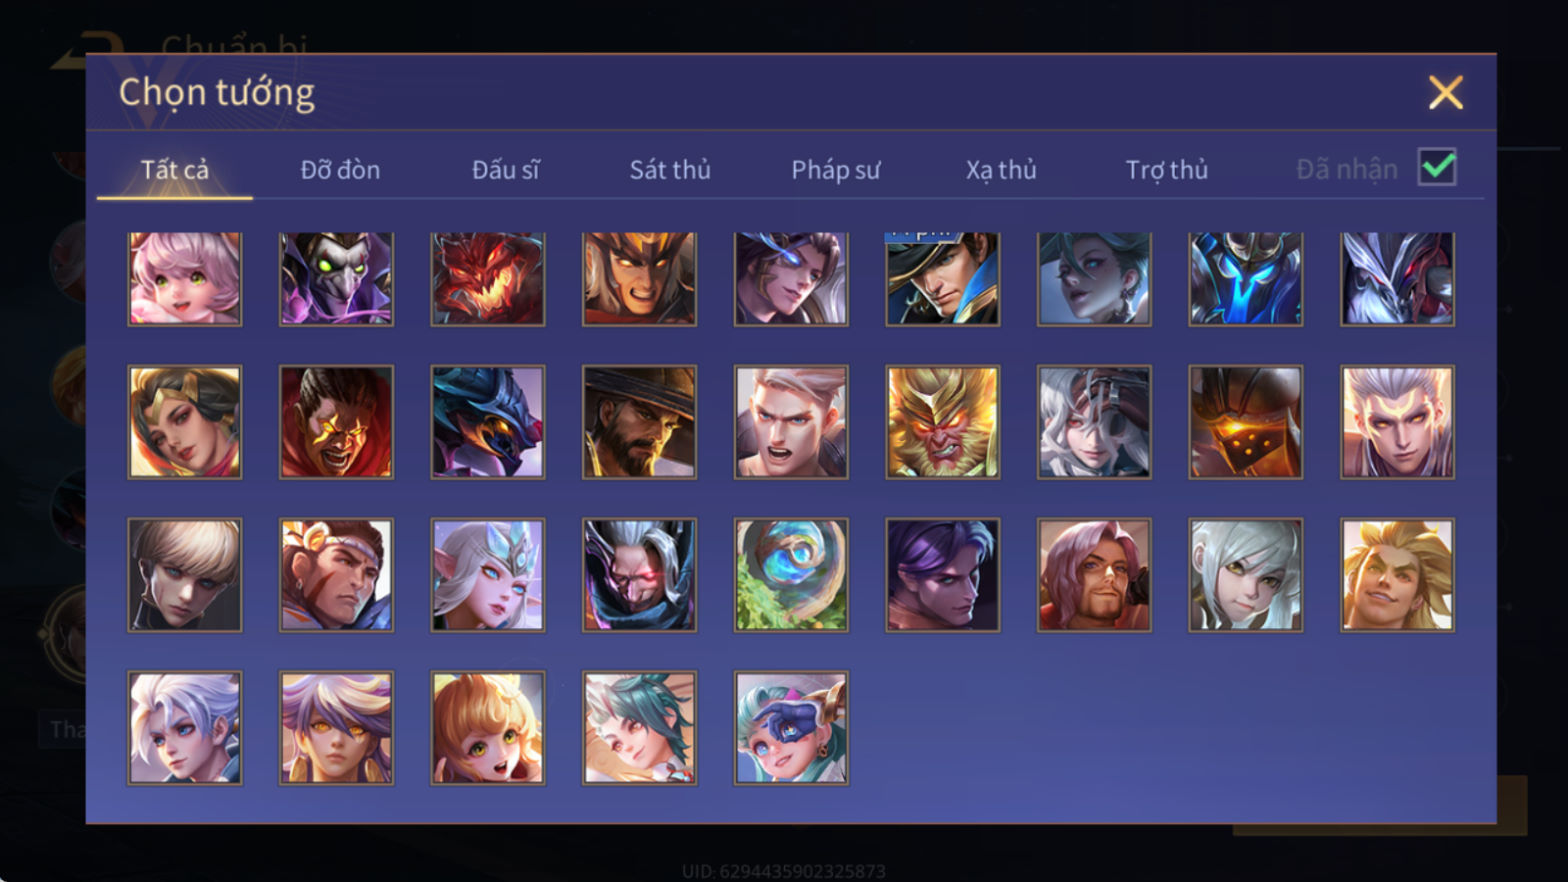Select the pink-haired girl hero portrait
The image size is (1568, 882).
click(185, 278)
